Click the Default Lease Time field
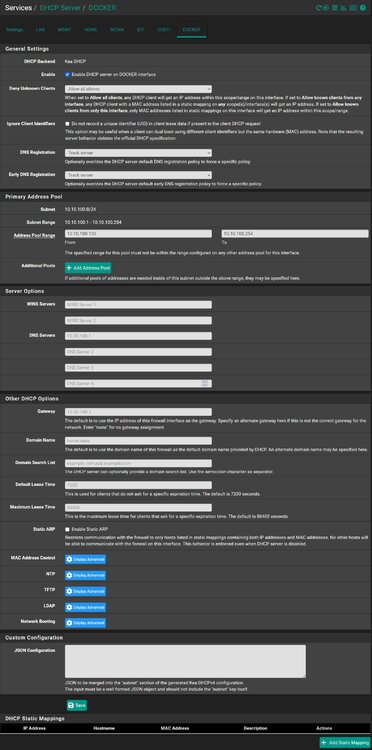 (x=138, y=485)
